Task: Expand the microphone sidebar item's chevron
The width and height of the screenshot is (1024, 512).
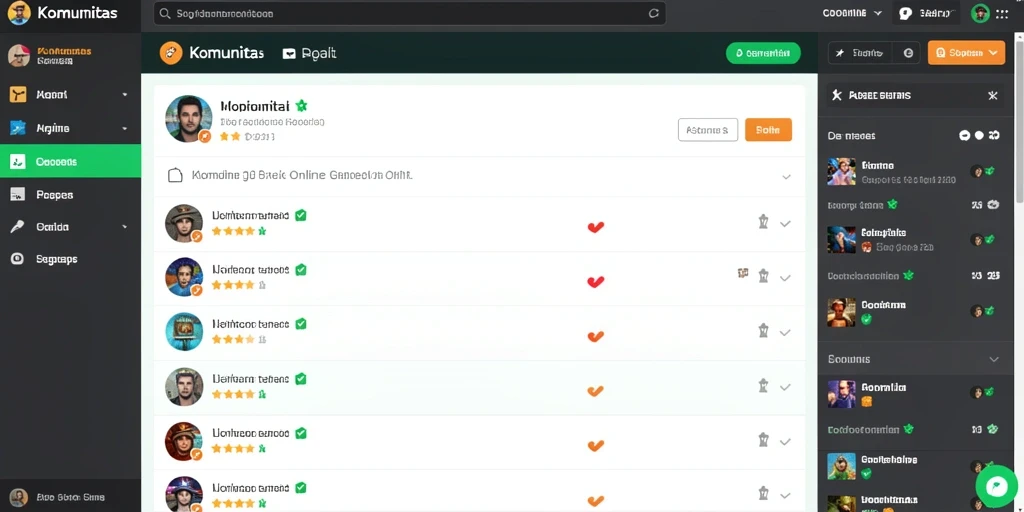Action: pos(125,227)
